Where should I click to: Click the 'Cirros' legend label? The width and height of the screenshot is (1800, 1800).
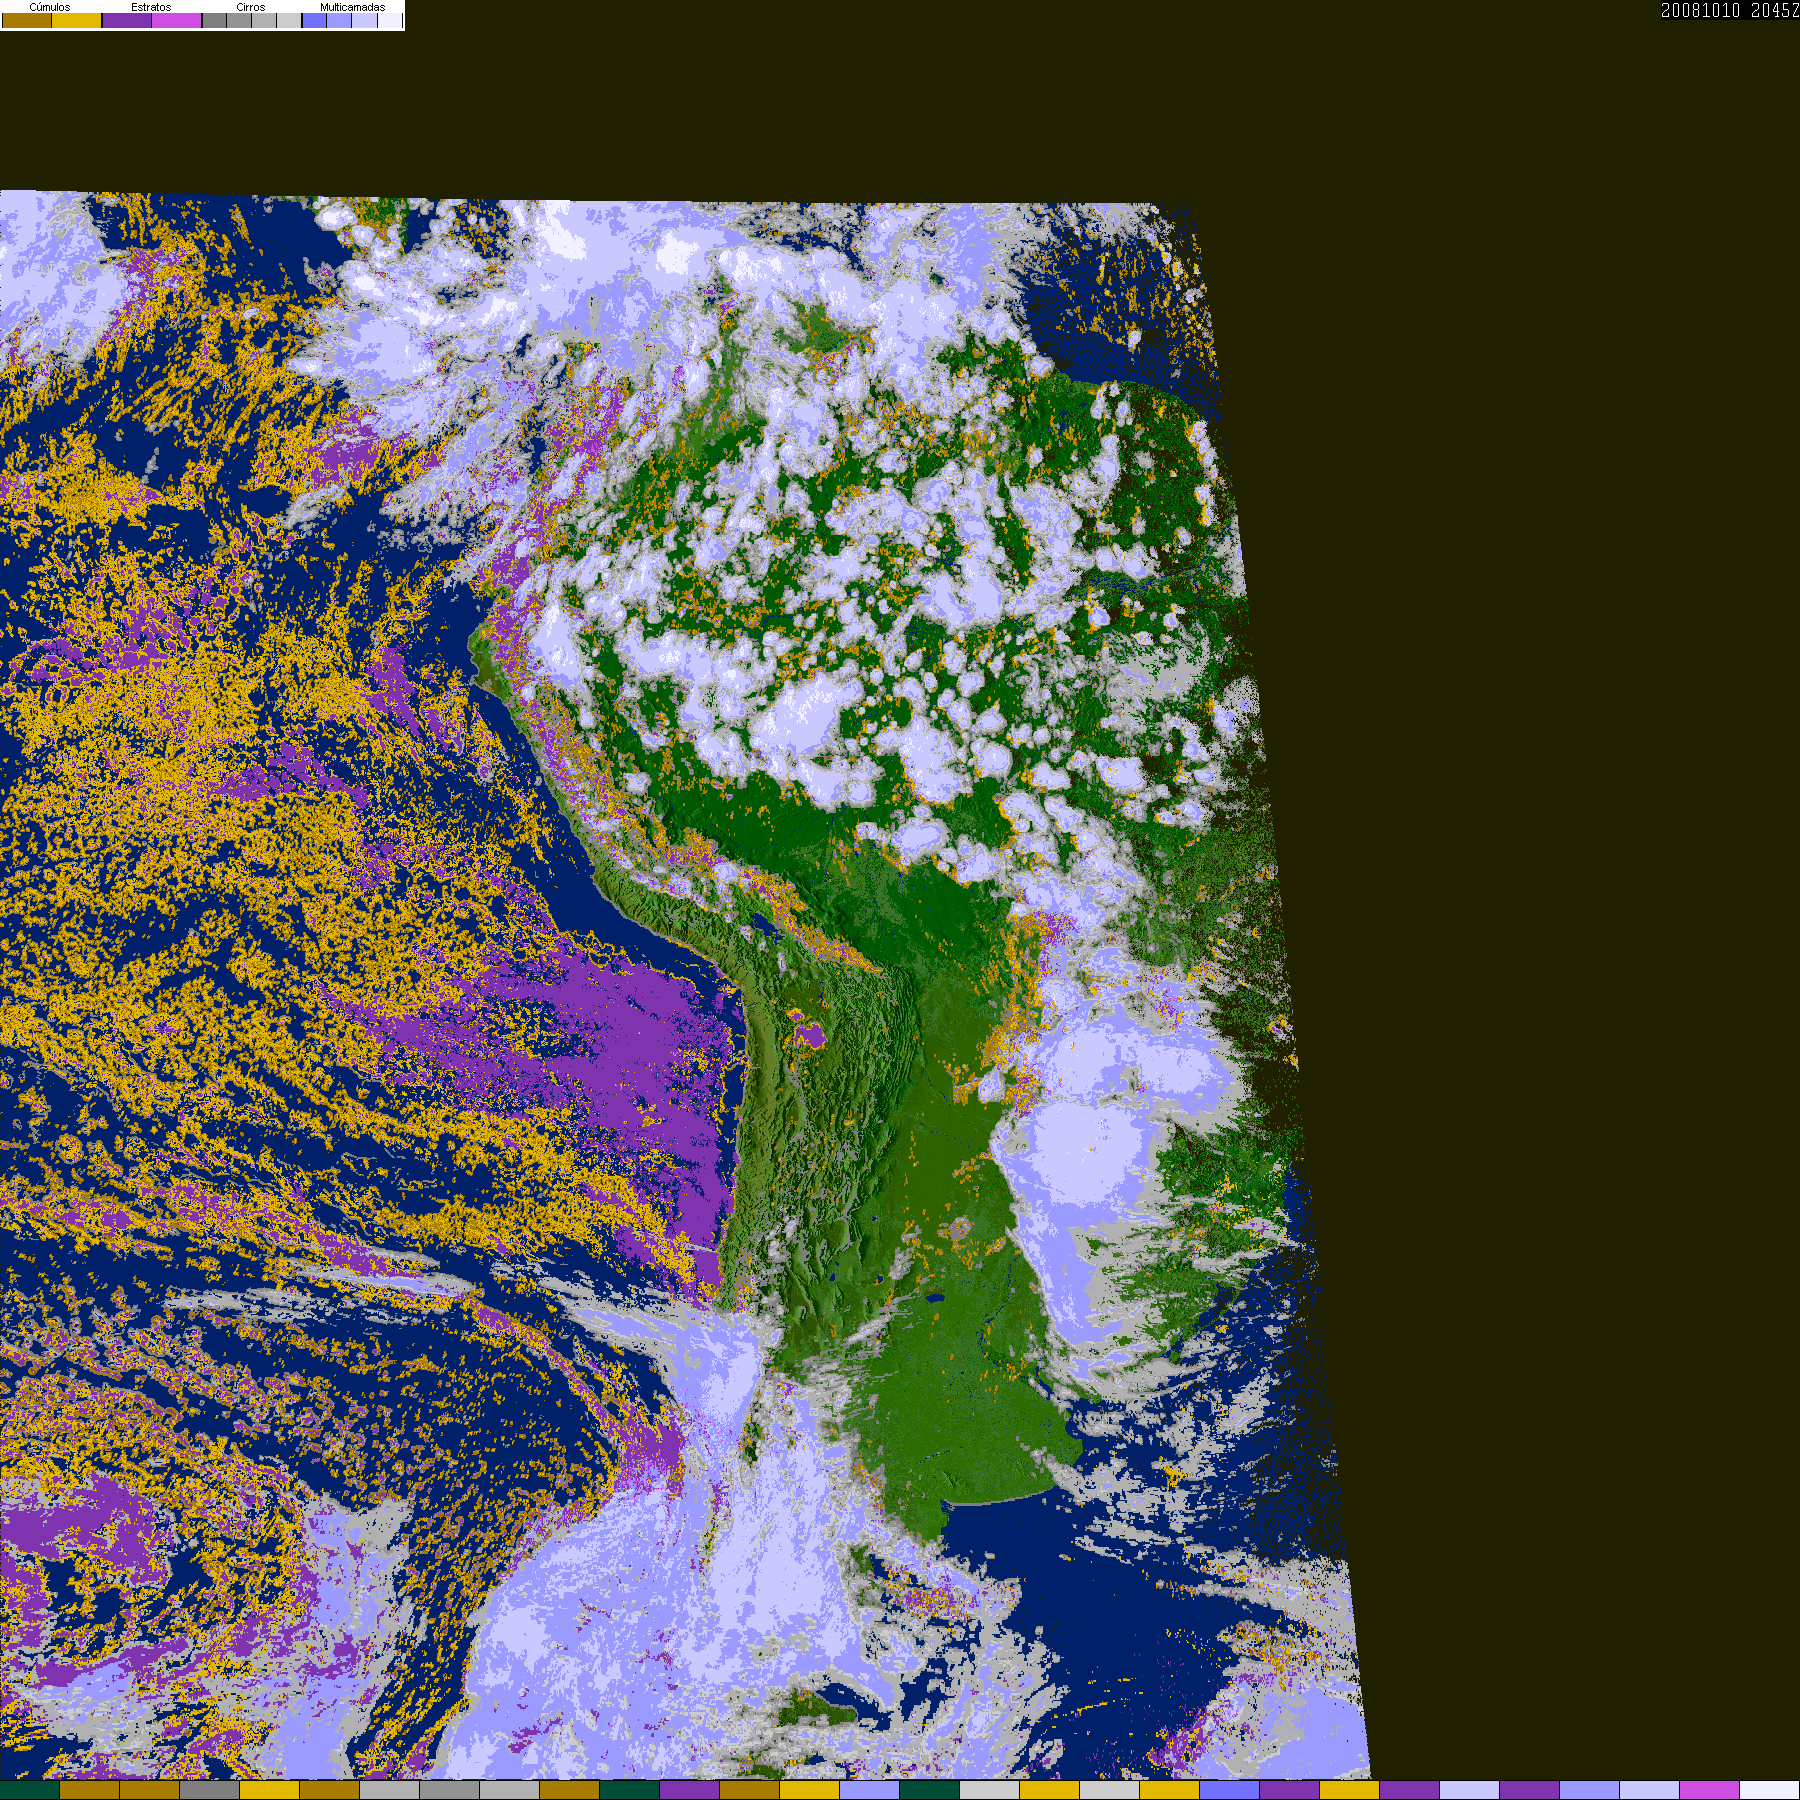251,7
